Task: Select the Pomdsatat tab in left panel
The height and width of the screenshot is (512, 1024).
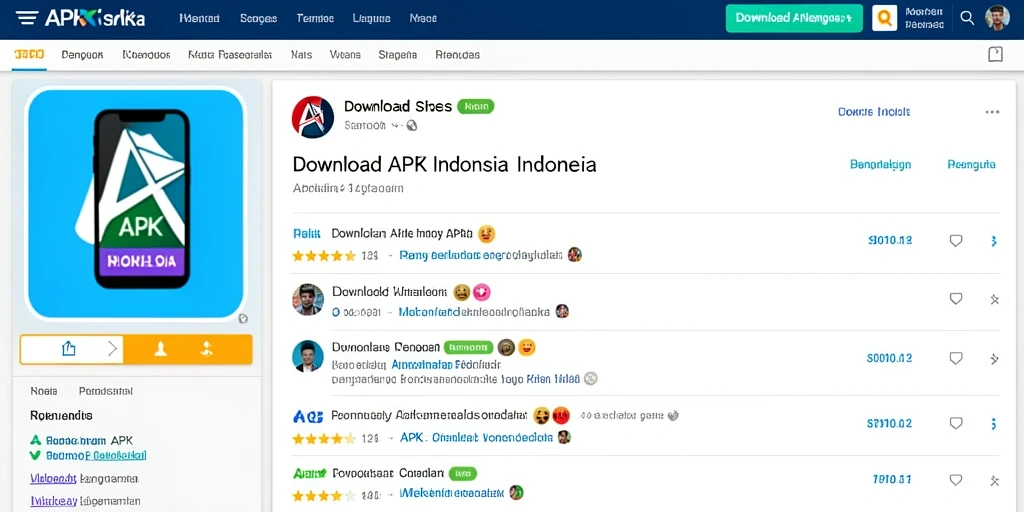Action: coord(106,391)
